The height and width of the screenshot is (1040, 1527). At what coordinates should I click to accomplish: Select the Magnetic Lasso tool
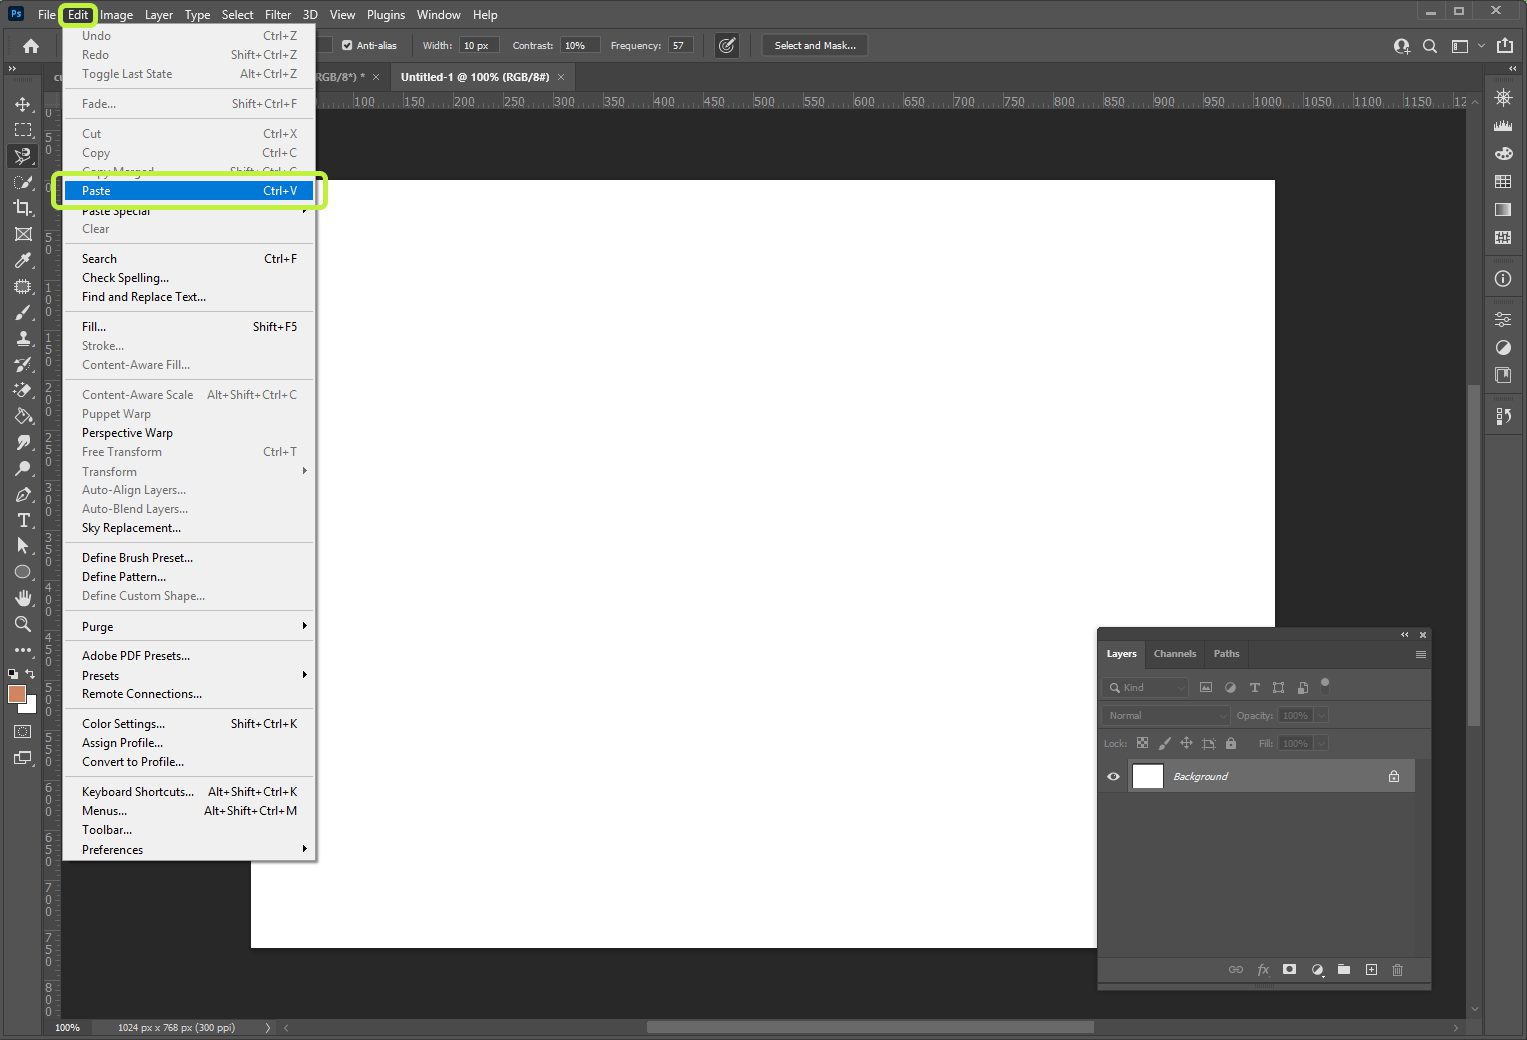23,156
